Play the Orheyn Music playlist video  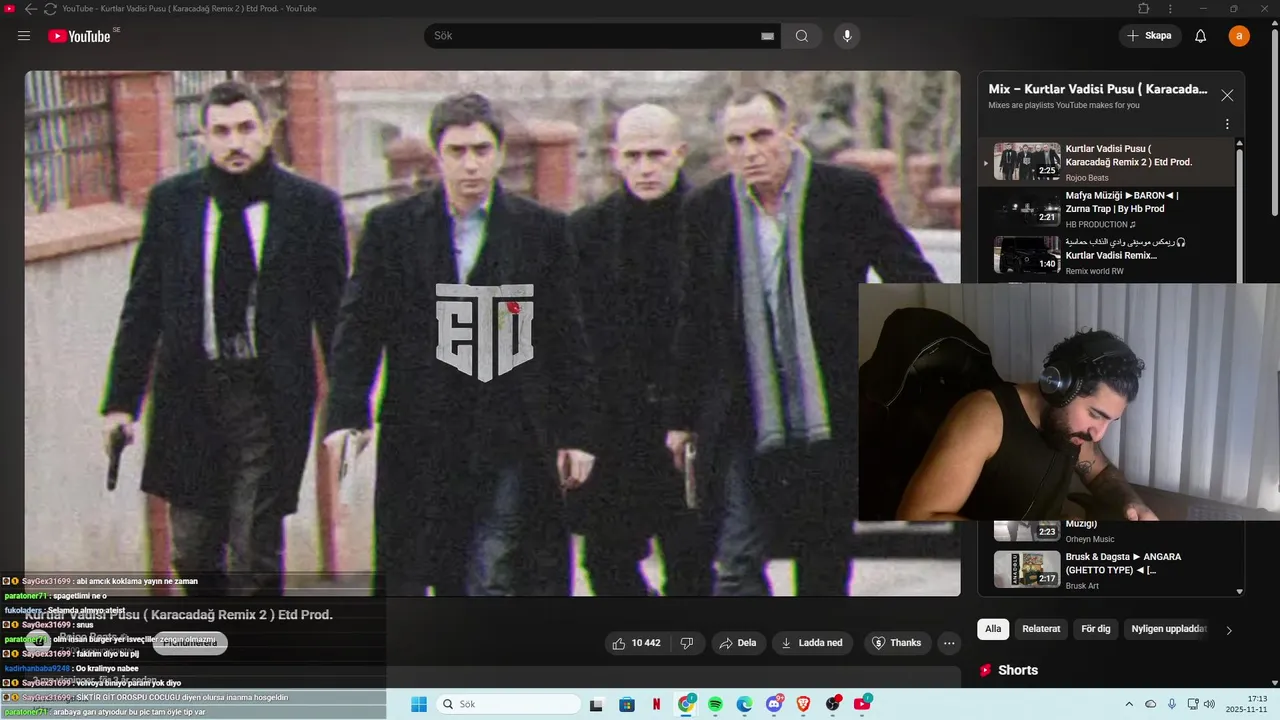1108,531
